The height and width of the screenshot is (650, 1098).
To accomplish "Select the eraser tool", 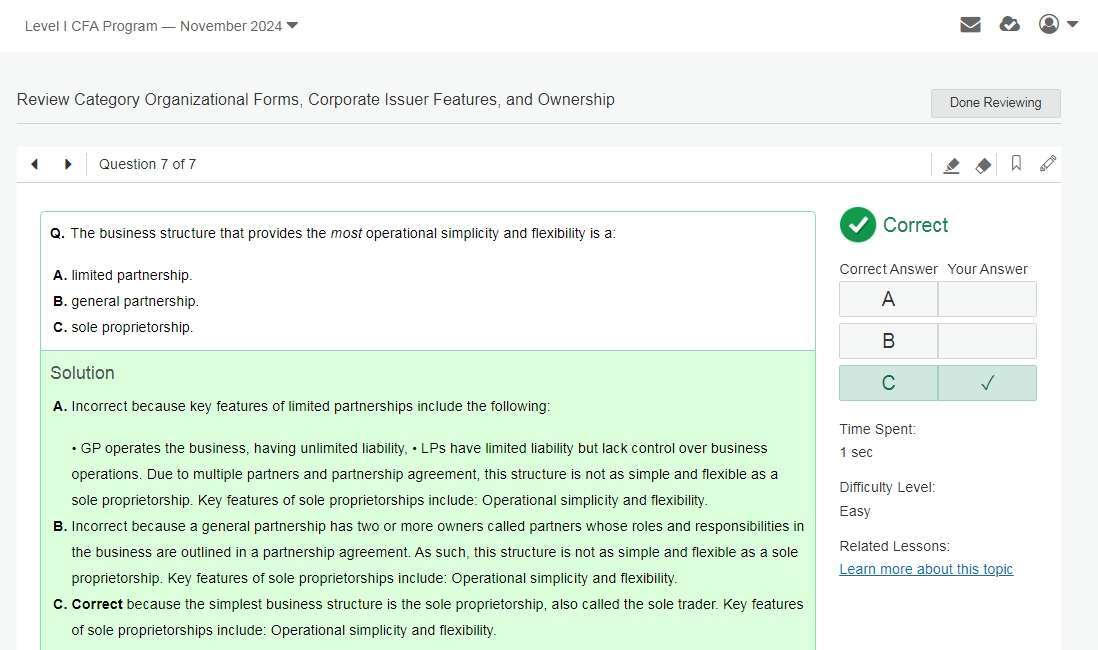I will [983, 165].
